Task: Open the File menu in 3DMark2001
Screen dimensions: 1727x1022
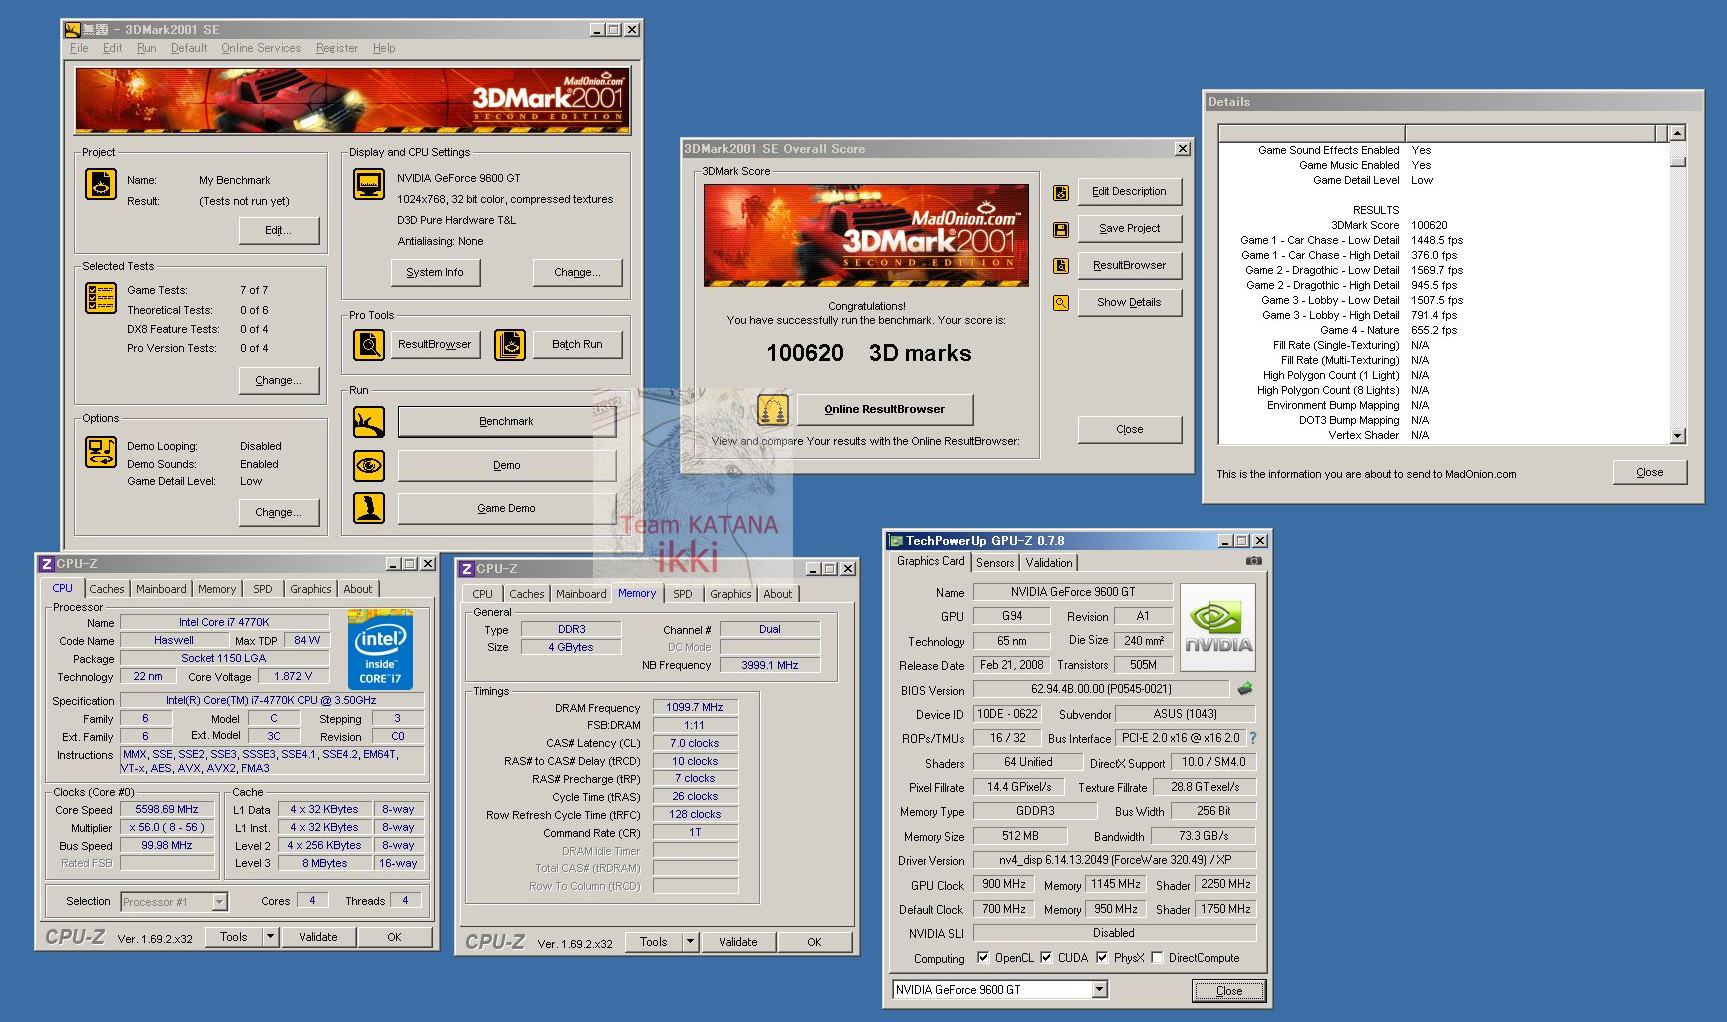Action: click(79, 48)
